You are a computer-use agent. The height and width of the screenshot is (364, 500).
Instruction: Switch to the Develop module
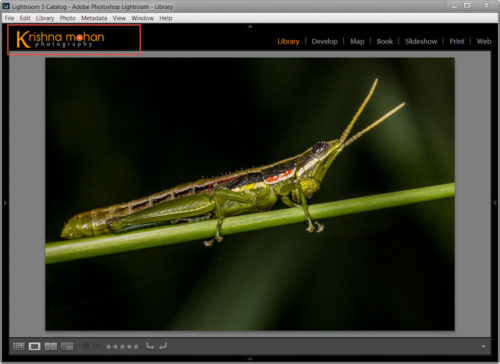(x=325, y=41)
